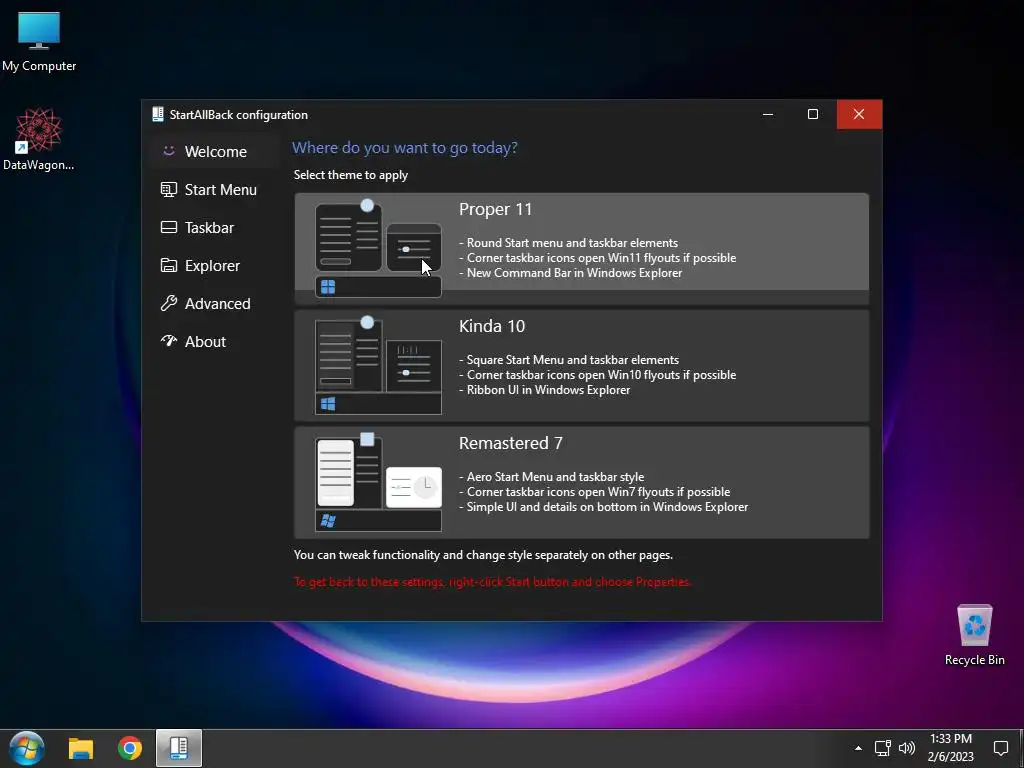Click the Explorer folder sidebar icon
Image resolution: width=1024 pixels, height=768 pixels.
click(168, 265)
